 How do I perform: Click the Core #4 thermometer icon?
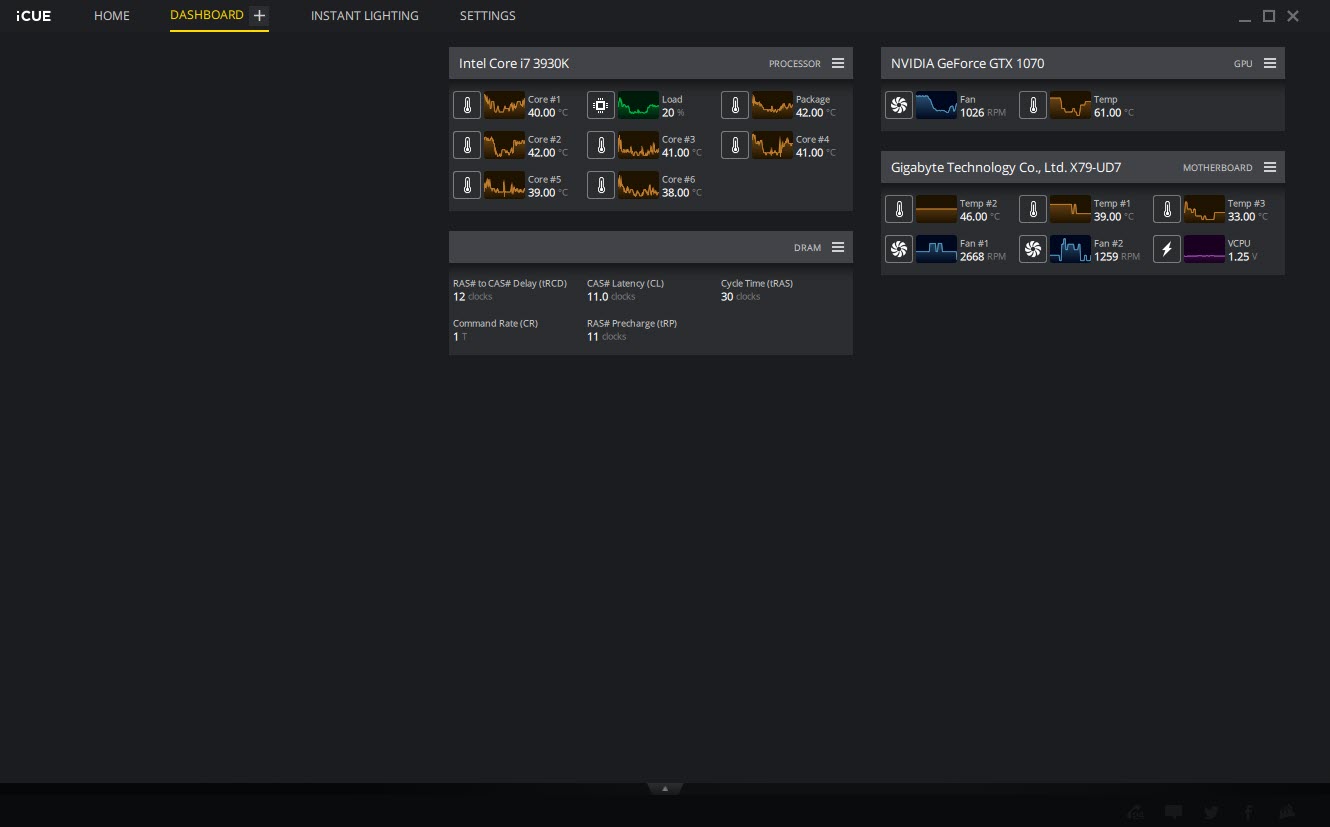(x=735, y=145)
